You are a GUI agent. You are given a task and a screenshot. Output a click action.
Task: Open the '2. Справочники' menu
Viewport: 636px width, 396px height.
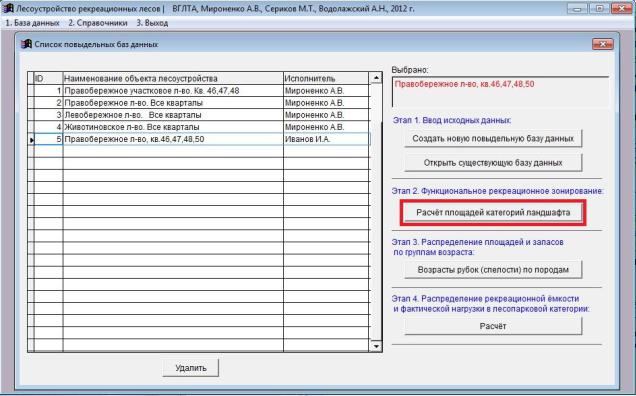(98, 23)
